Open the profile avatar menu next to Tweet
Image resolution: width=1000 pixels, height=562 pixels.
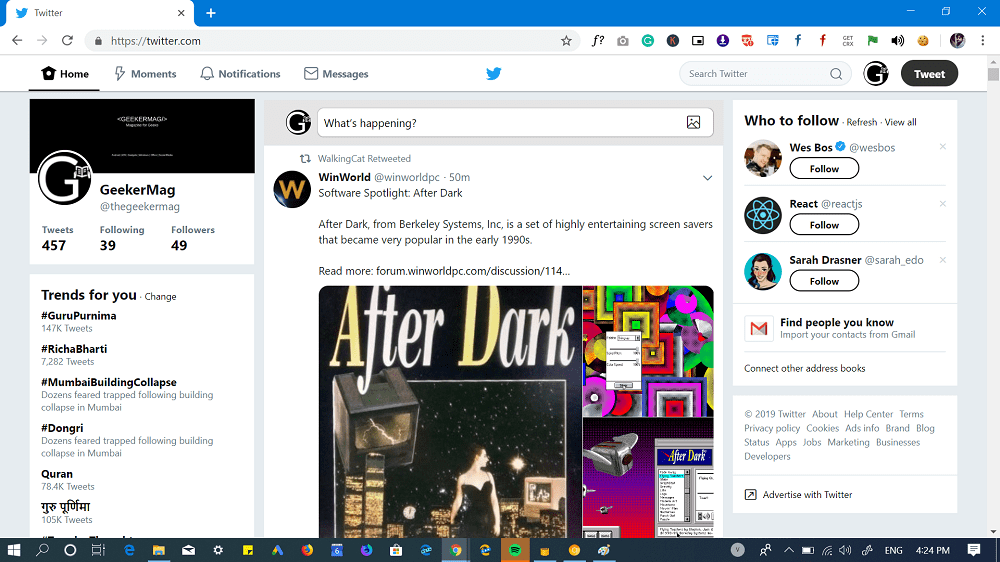click(x=876, y=73)
